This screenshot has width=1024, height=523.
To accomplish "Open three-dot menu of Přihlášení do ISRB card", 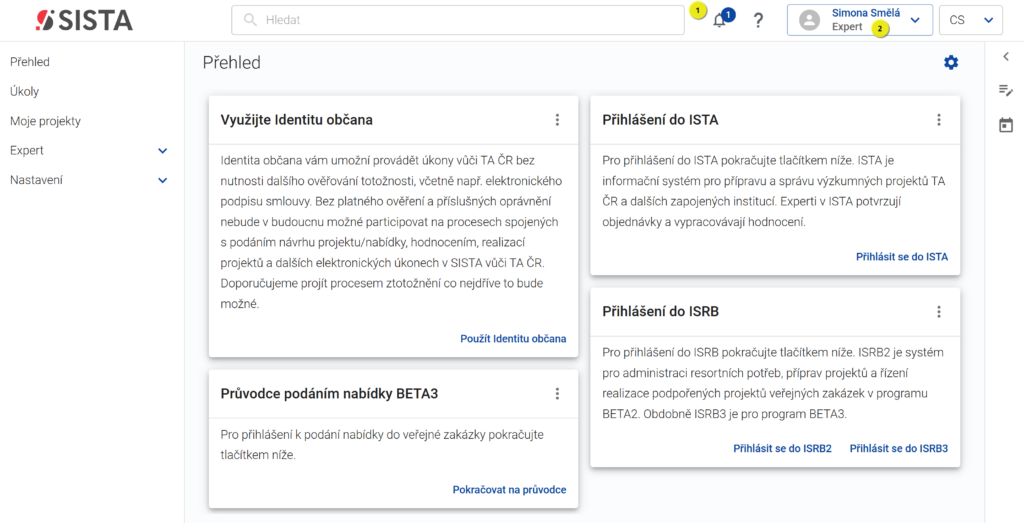I will (x=938, y=311).
